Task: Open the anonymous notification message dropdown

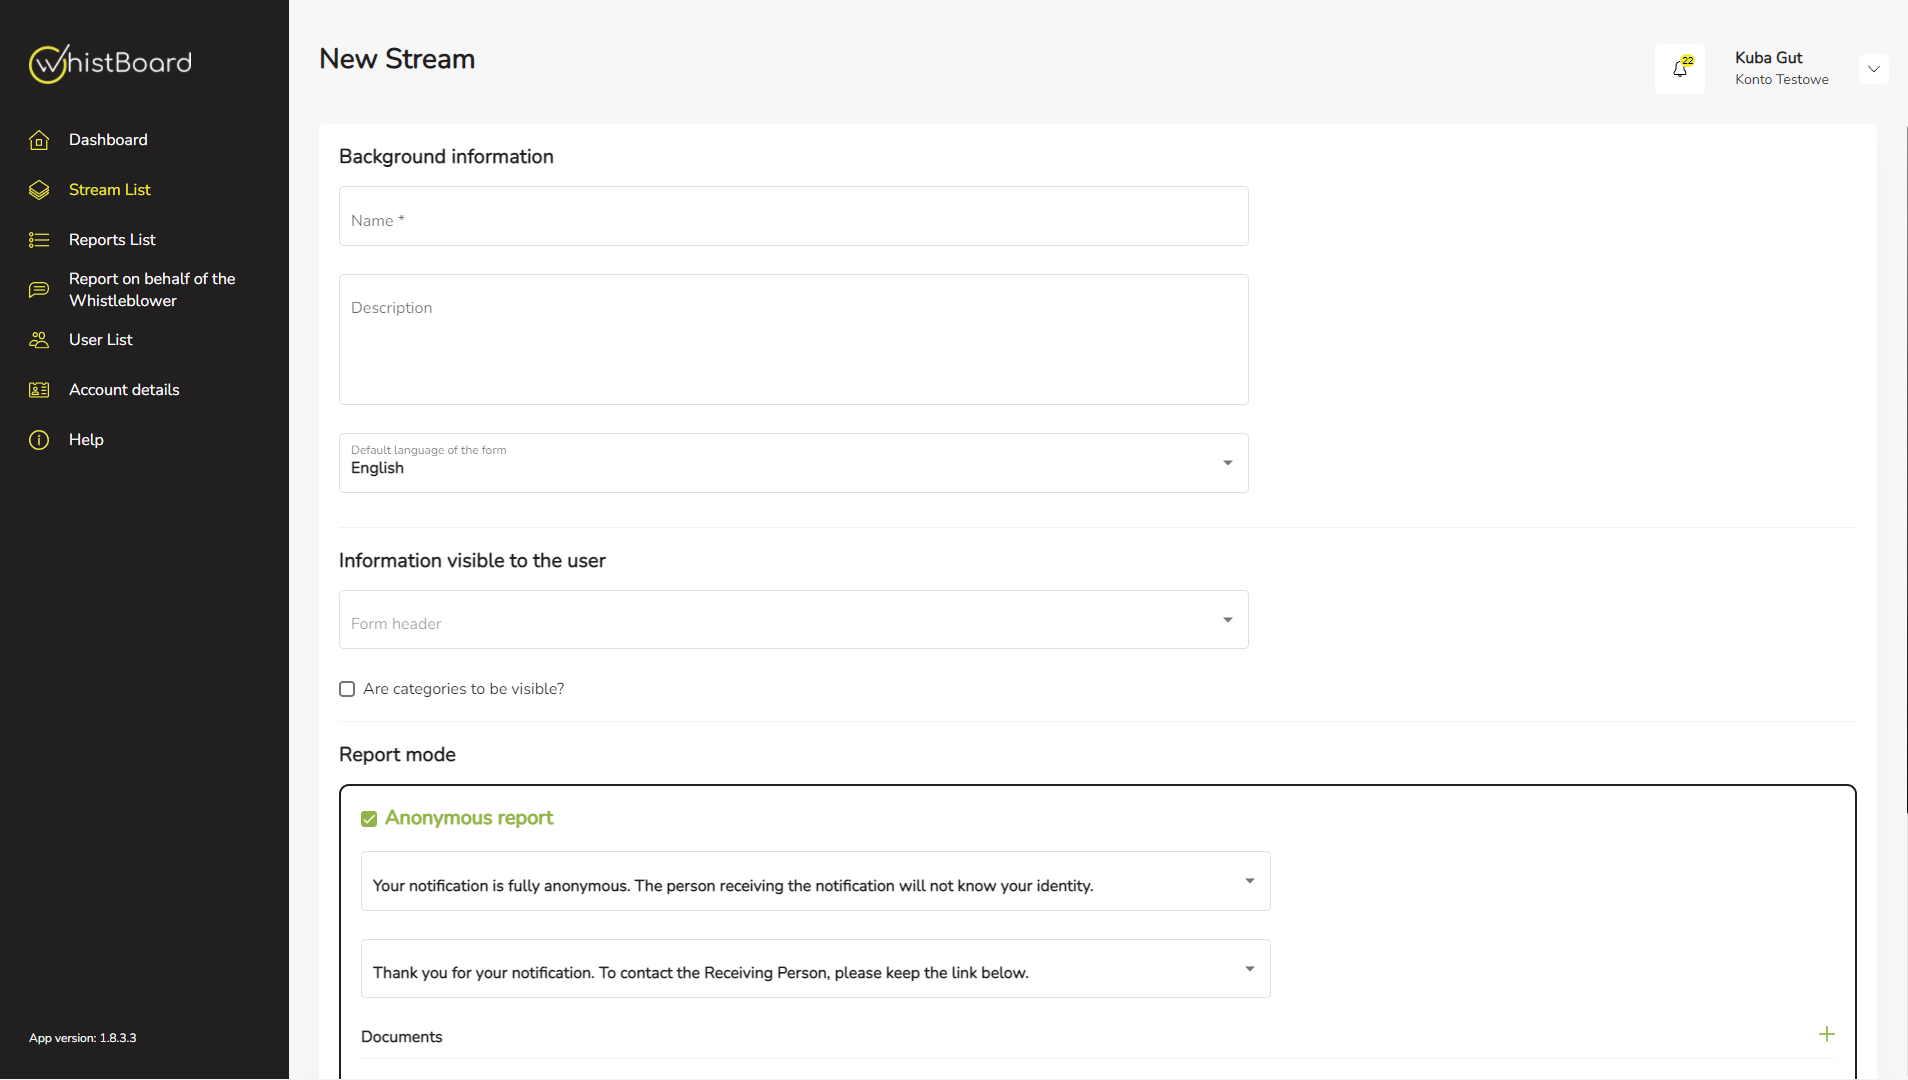Action: point(1249,881)
